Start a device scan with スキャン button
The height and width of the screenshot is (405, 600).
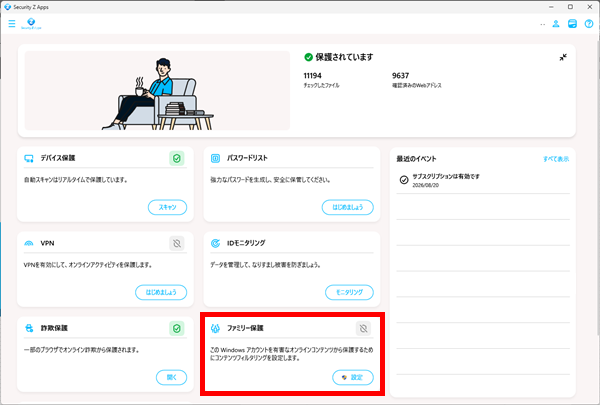click(x=168, y=207)
